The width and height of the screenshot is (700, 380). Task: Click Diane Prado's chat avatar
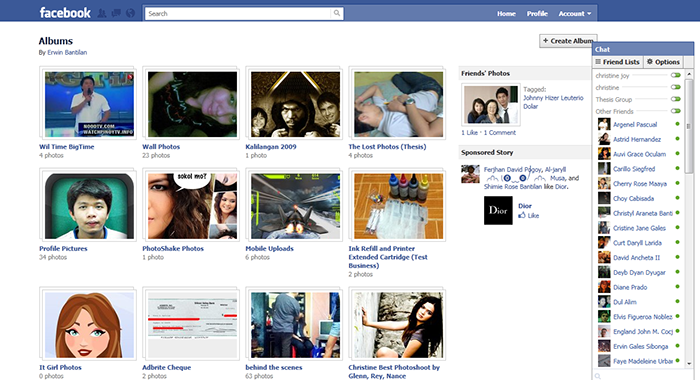click(604, 287)
